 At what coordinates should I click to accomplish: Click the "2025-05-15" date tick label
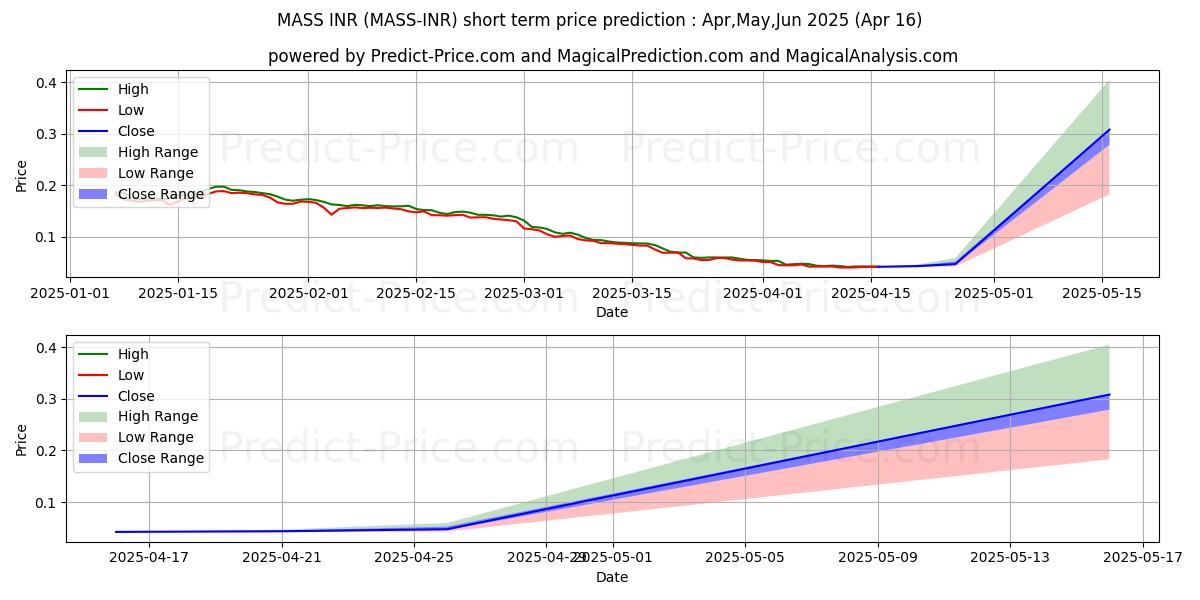(x=1102, y=293)
